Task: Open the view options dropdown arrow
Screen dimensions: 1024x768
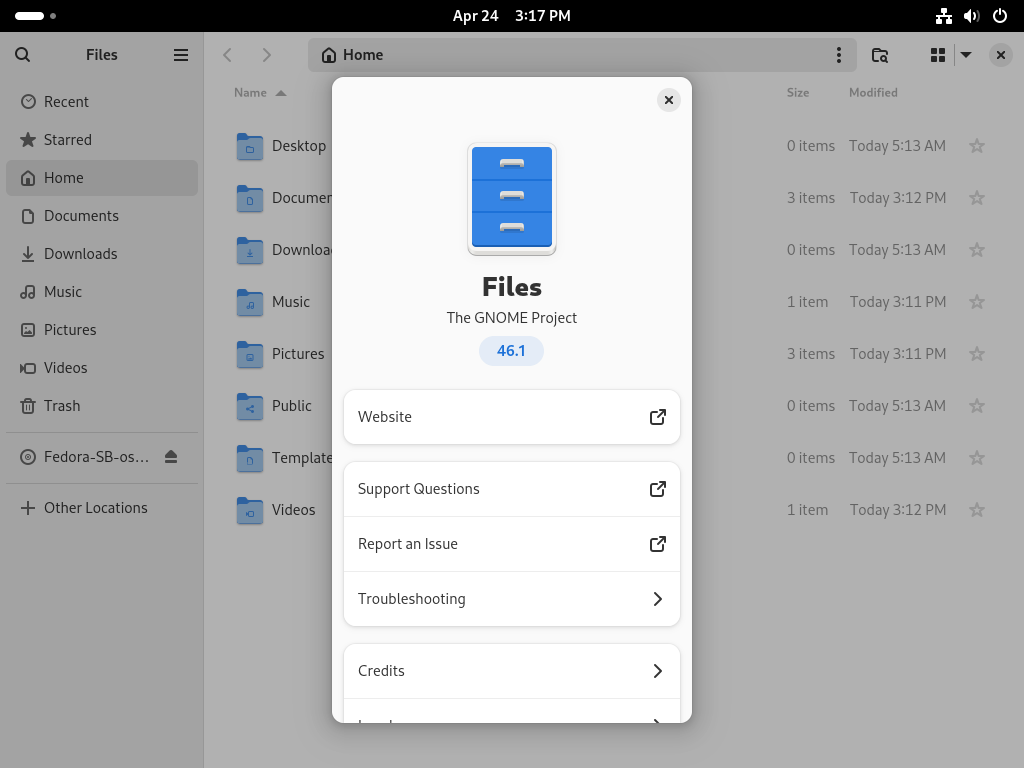Action: pyautogui.click(x=966, y=55)
